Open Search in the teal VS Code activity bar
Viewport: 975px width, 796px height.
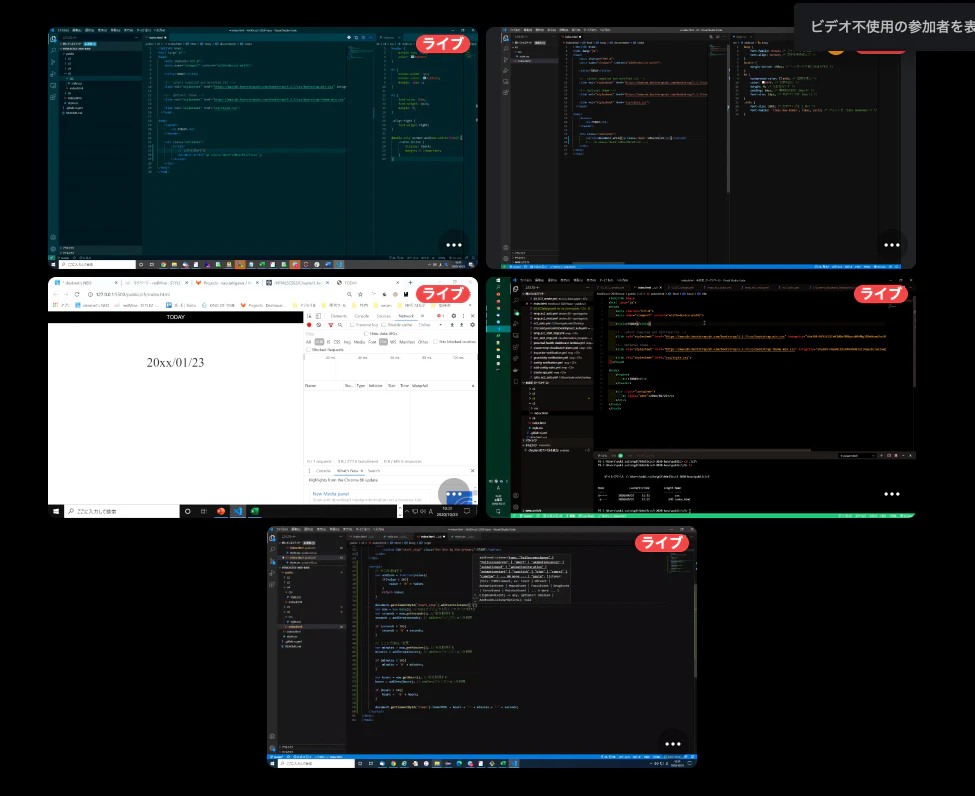(53, 50)
